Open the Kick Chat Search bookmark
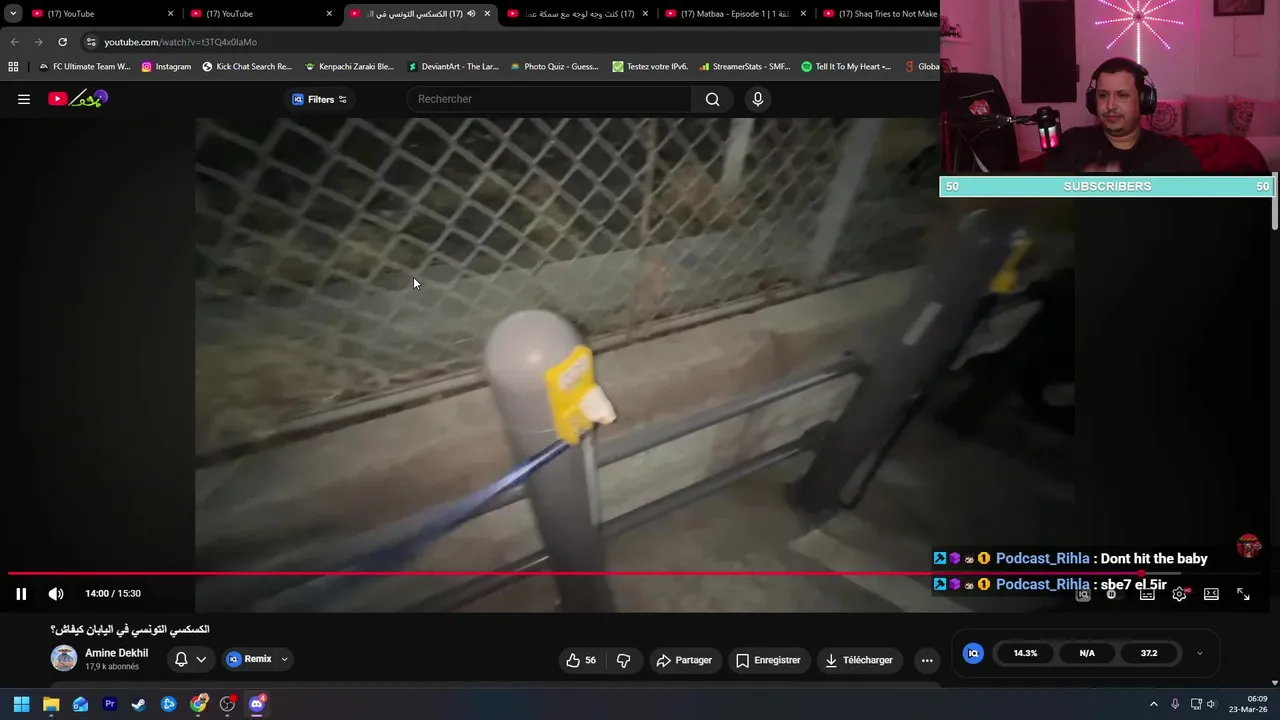The image size is (1280, 720). [x=247, y=67]
